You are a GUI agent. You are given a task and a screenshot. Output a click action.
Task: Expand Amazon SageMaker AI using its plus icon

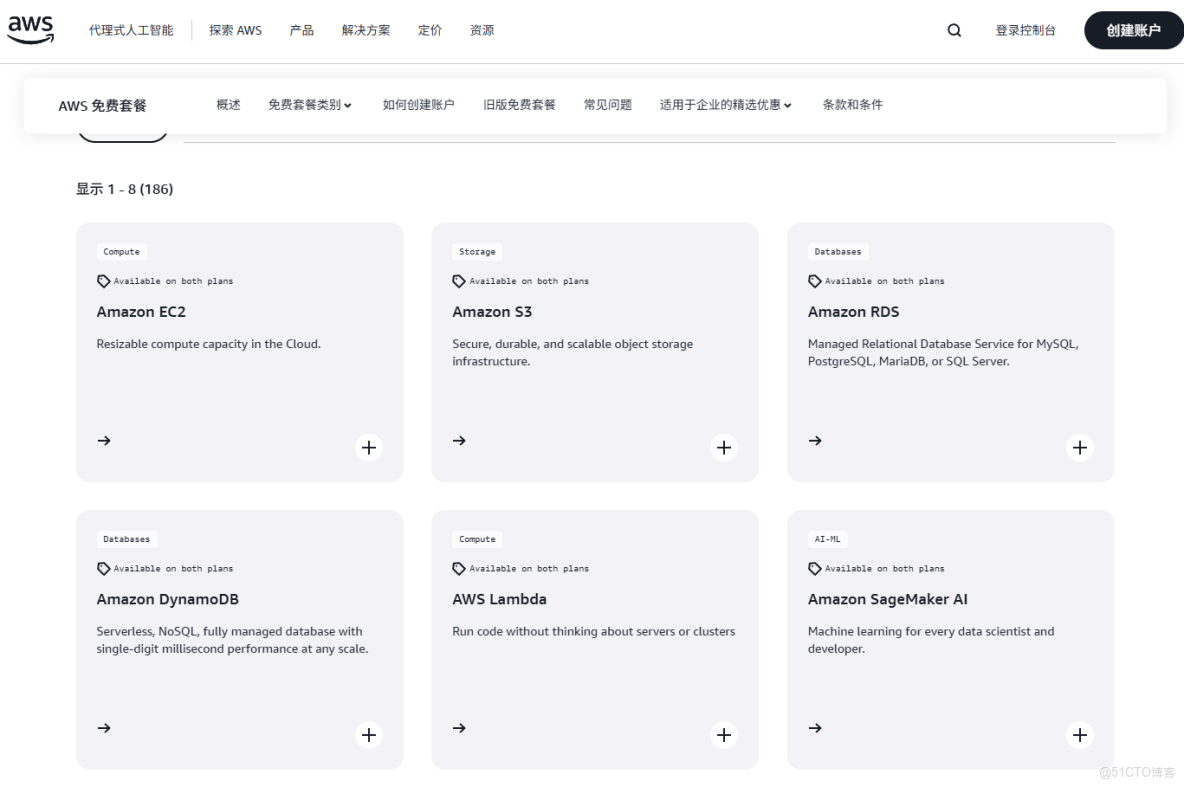tap(1080, 734)
